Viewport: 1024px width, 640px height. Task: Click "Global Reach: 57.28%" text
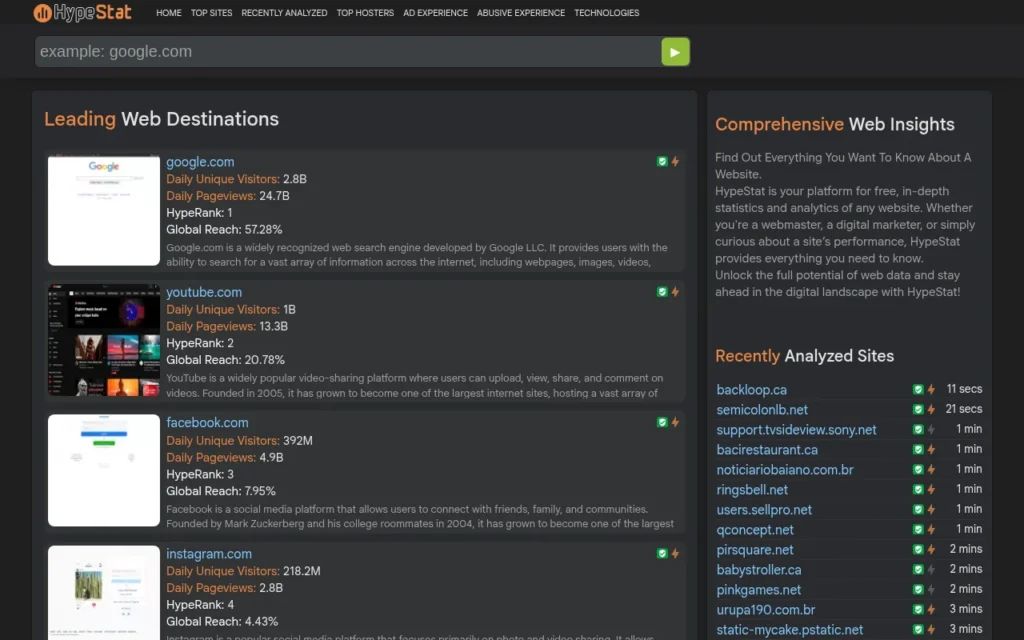pyautogui.click(x=224, y=230)
